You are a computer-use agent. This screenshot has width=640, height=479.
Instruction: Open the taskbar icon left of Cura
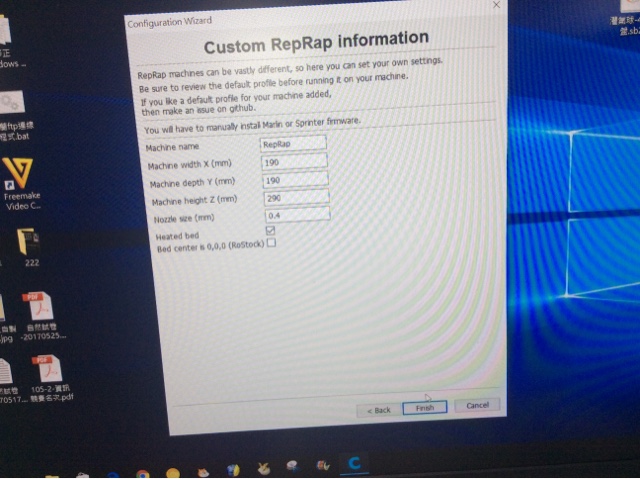[323, 465]
